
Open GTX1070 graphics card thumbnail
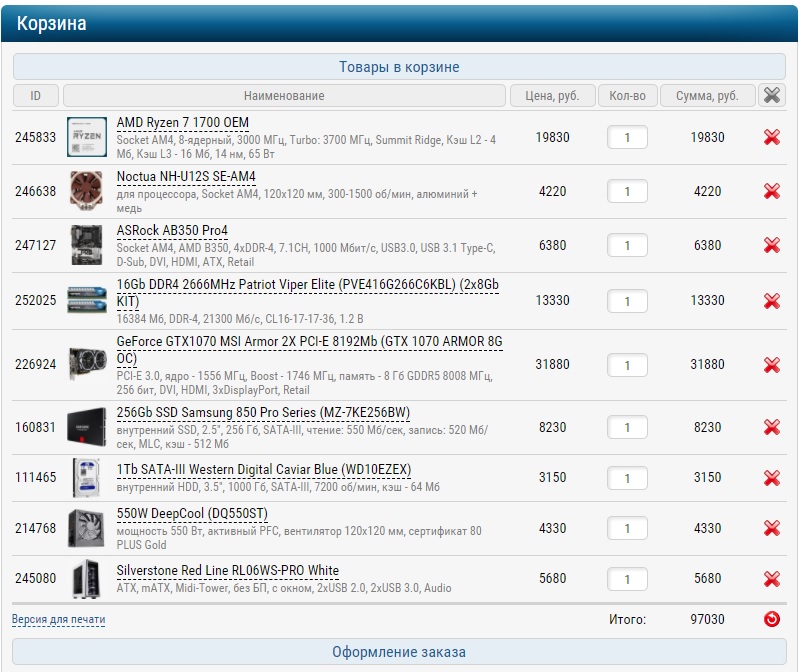coord(88,364)
